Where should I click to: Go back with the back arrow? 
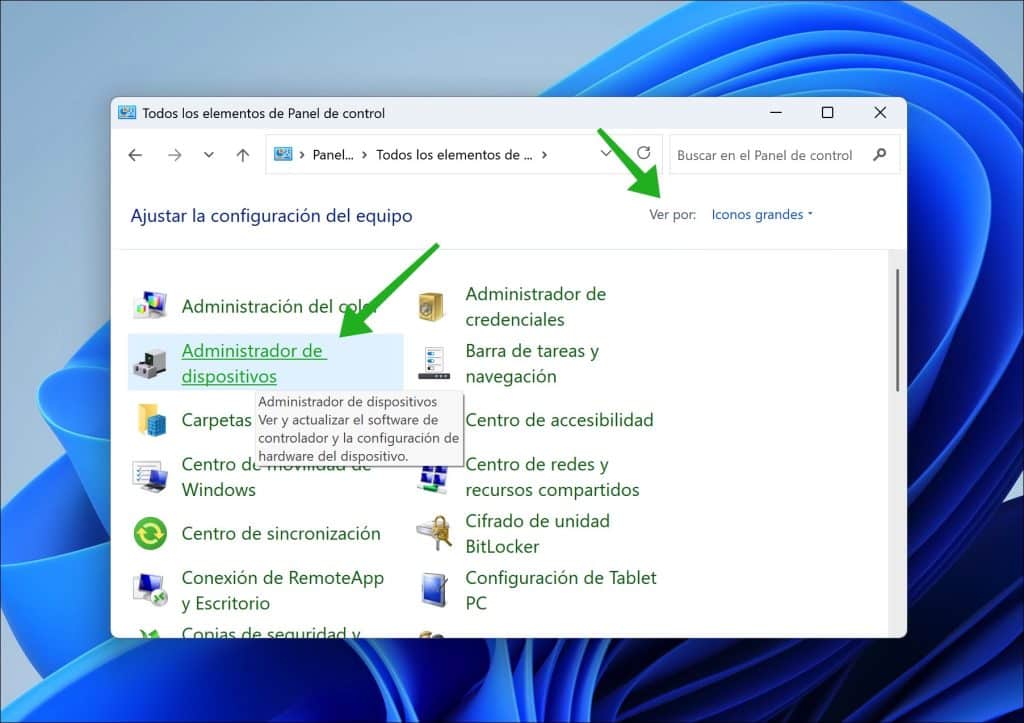point(135,155)
